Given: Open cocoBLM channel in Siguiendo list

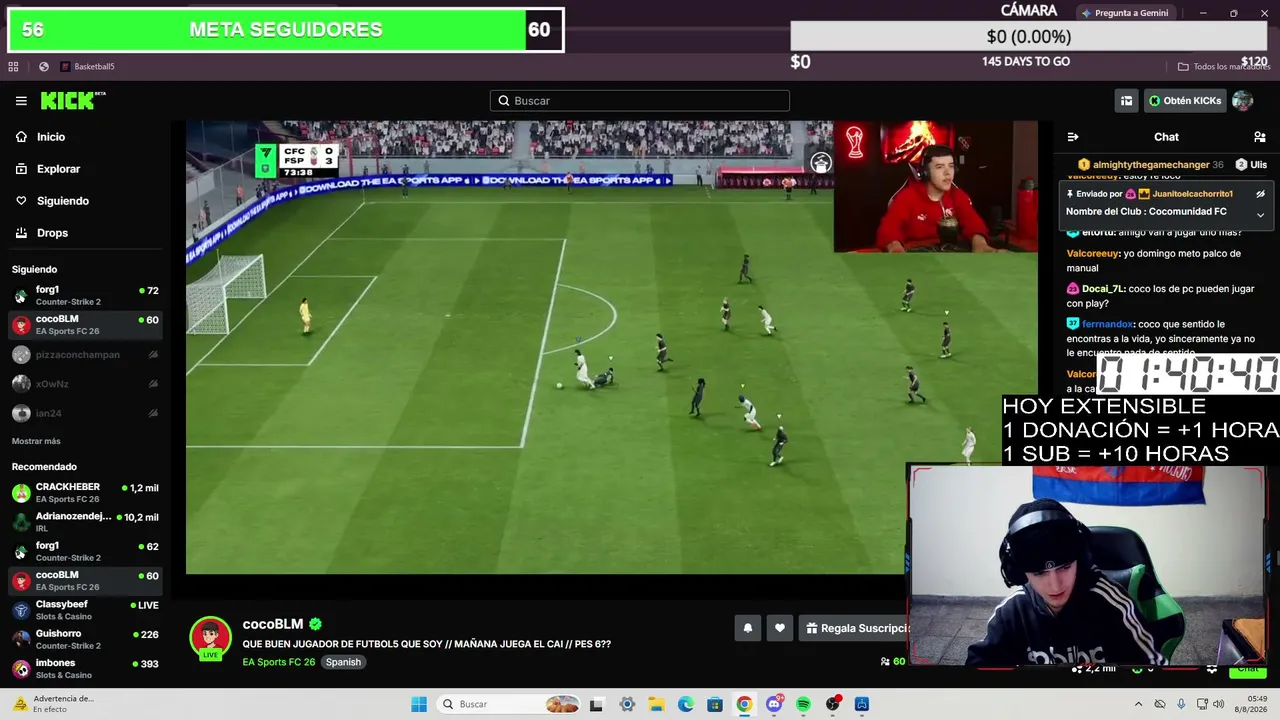Looking at the screenshot, I should (85, 325).
